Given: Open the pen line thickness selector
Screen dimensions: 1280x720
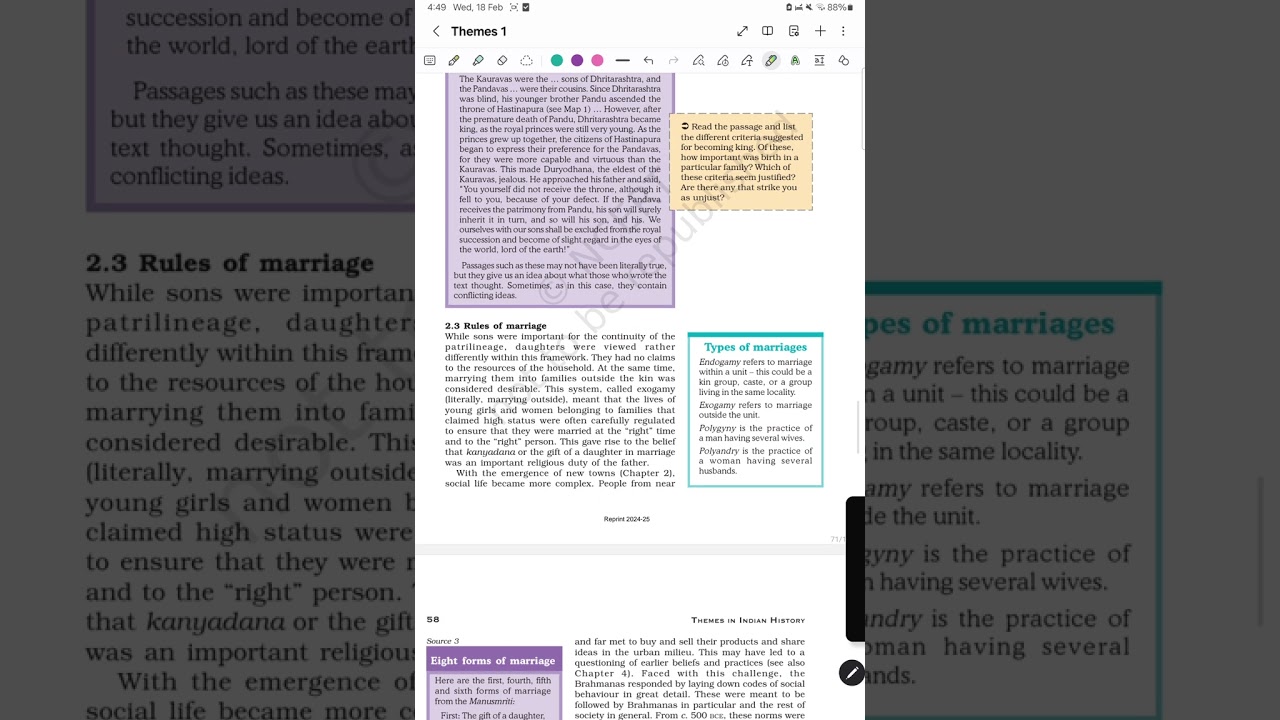Looking at the screenshot, I should click(x=622, y=61).
